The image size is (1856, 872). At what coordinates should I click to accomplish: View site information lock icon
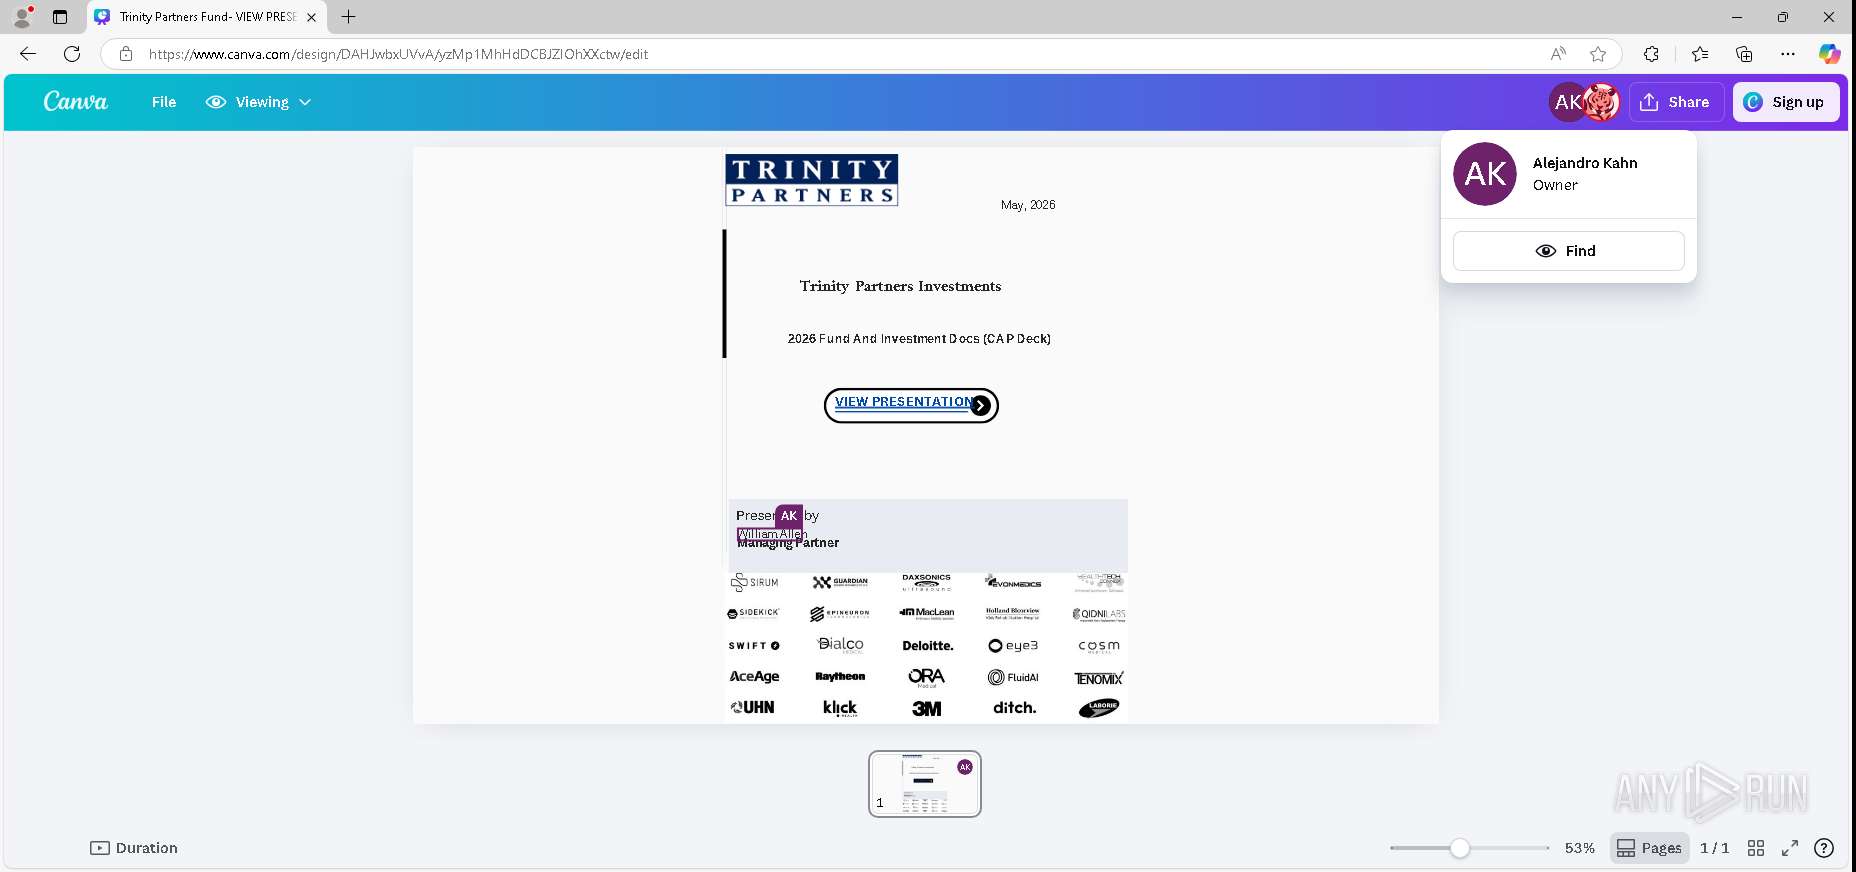[x=126, y=54]
